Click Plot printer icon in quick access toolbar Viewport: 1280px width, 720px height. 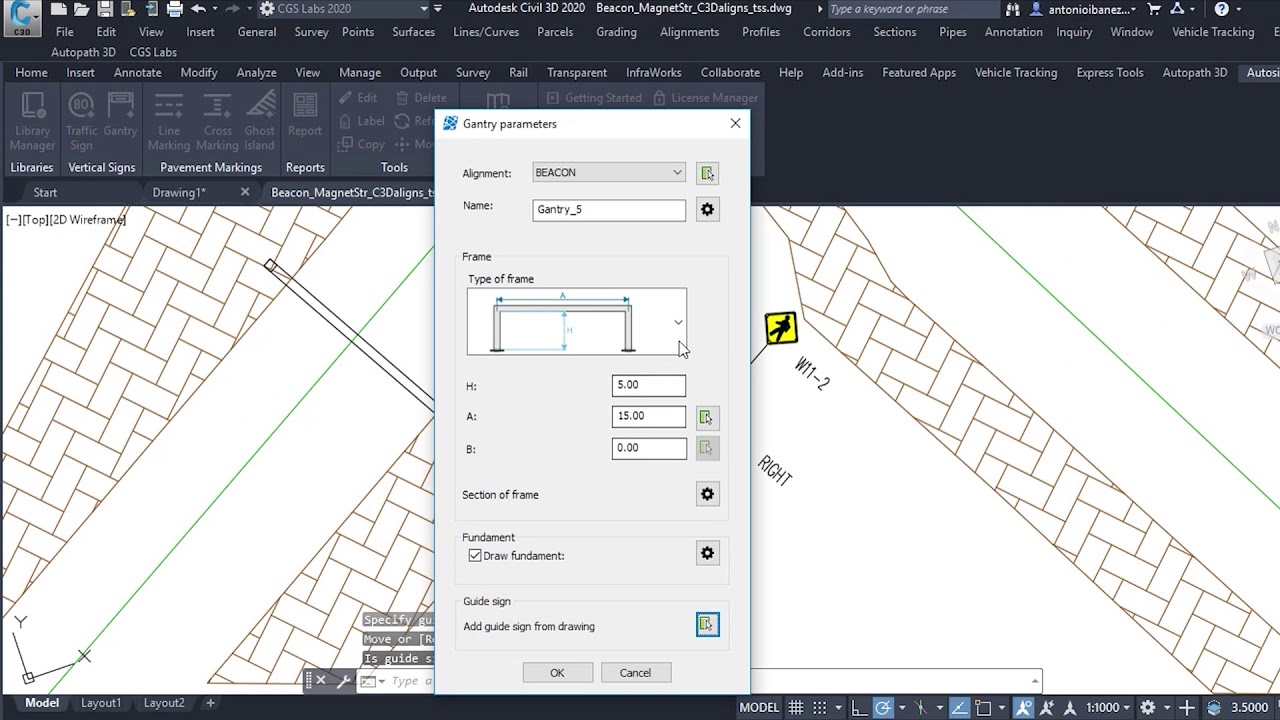point(175,9)
